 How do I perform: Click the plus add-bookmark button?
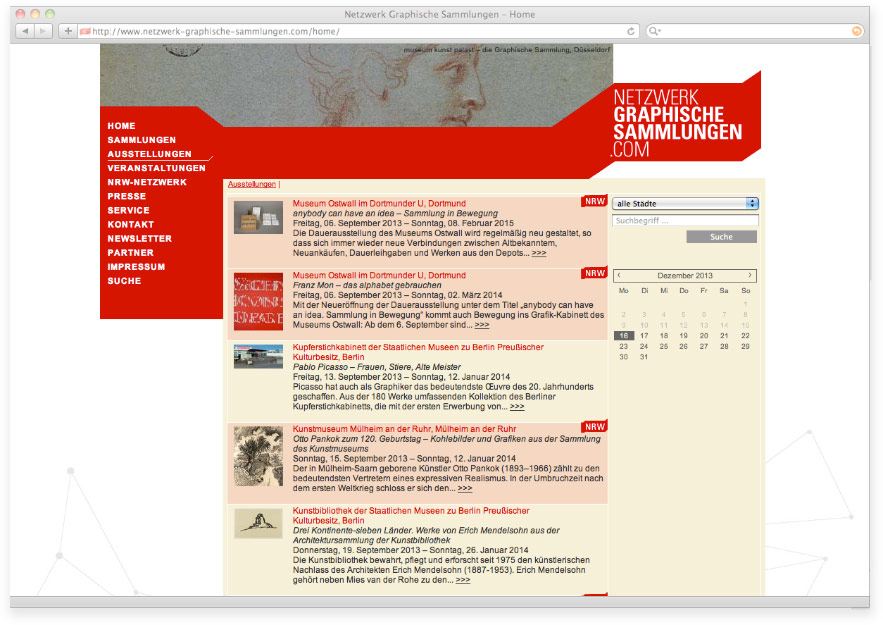pyautogui.click(x=68, y=31)
